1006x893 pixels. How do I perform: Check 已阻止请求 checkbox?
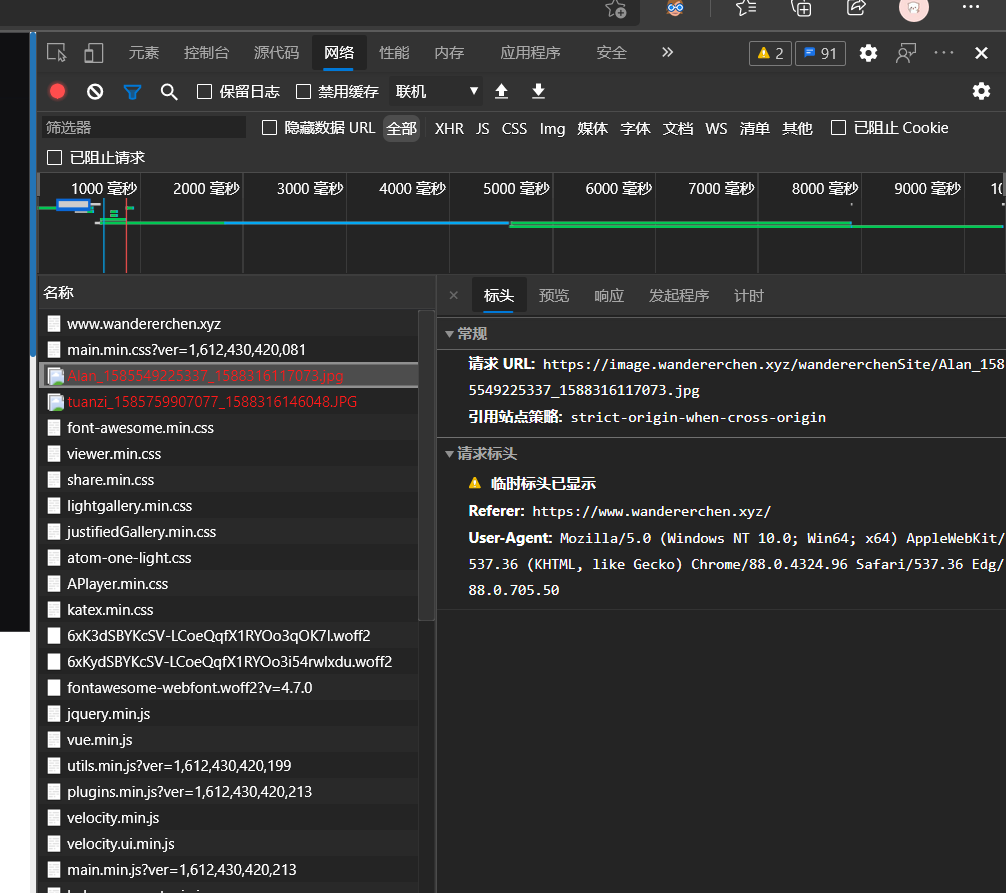[x=55, y=157]
